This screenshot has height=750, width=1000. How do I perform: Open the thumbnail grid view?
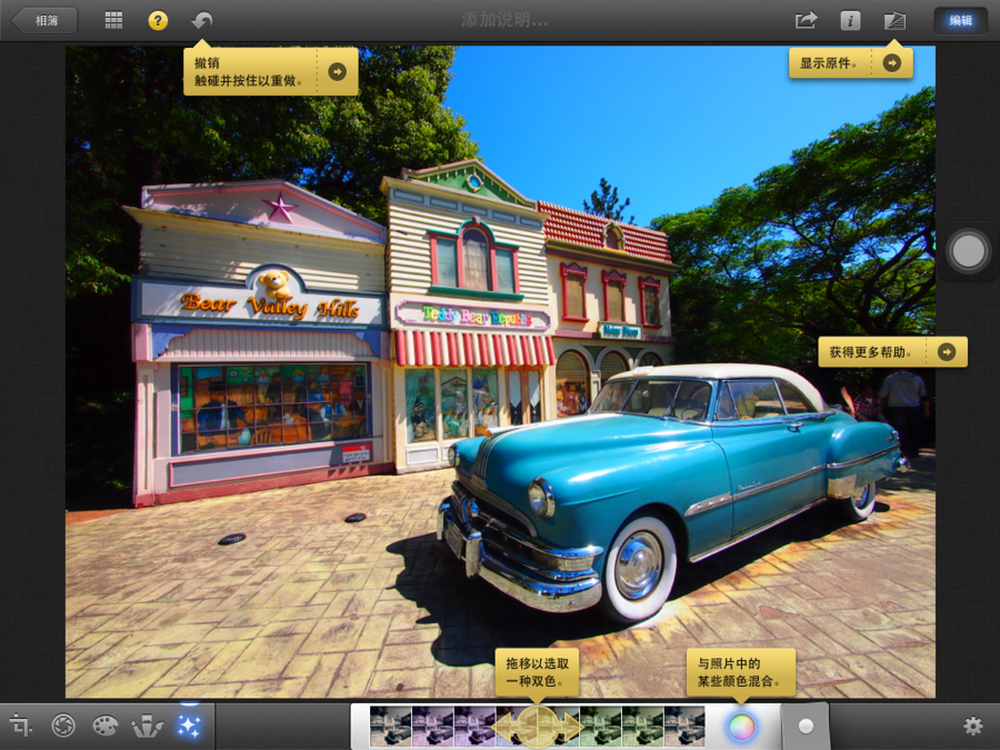click(114, 20)
